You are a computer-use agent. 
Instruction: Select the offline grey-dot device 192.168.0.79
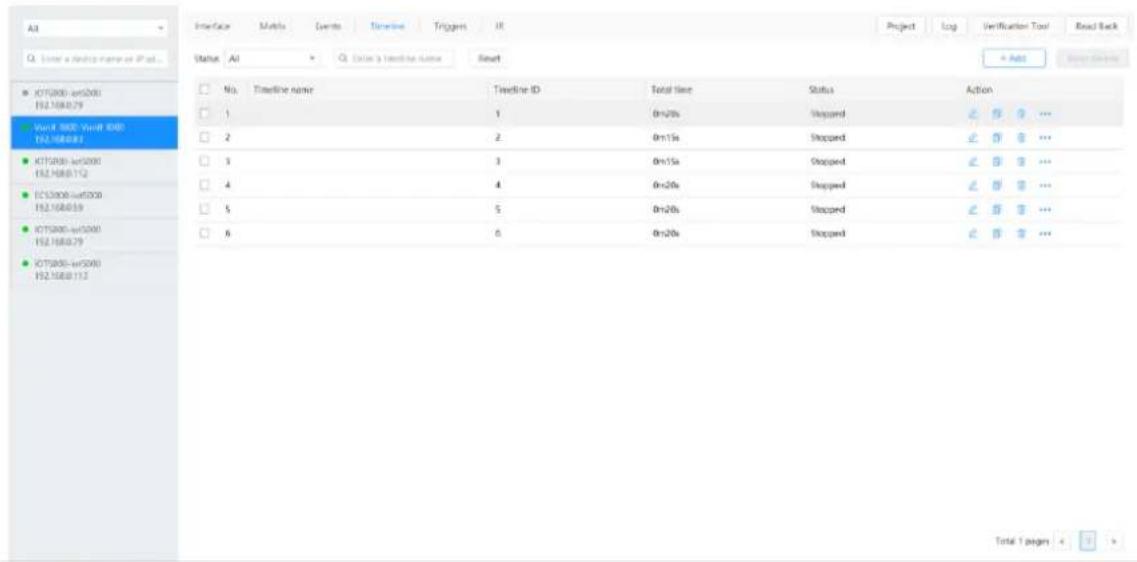(95, 99)
